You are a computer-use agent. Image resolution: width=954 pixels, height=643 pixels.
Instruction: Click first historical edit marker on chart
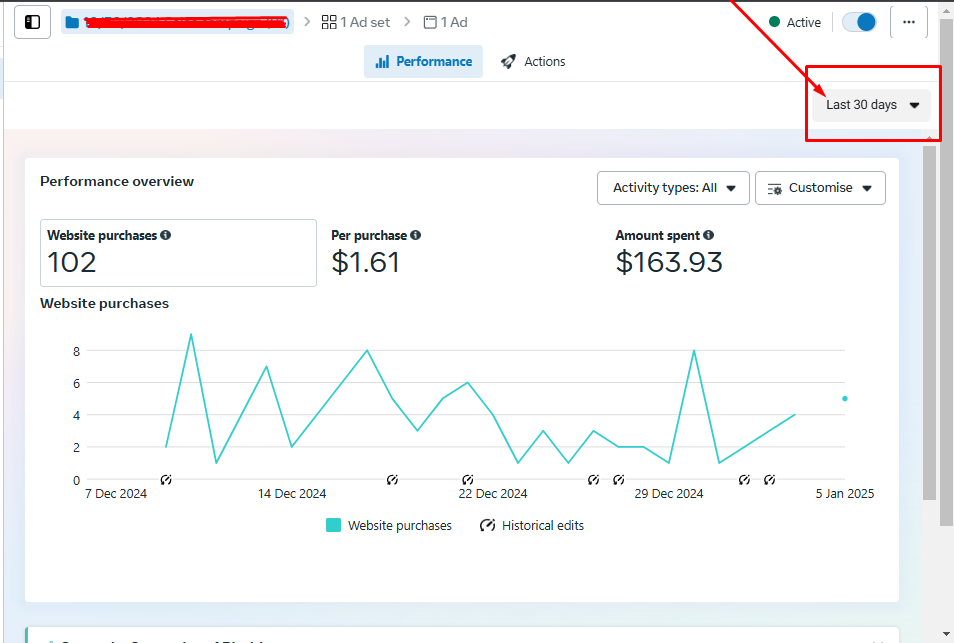point(166,480)
